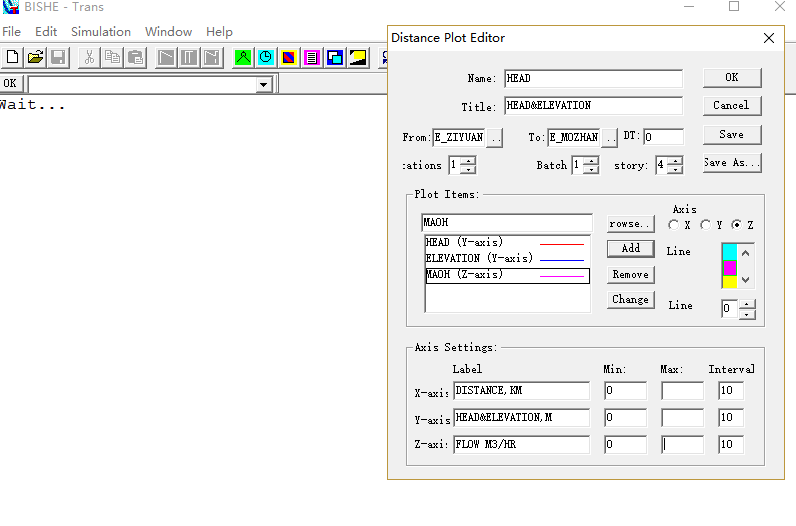Viewport: 796px width, 526px height.
Task: Click the cyan clock toolbar icon
Action: (266, 58)
